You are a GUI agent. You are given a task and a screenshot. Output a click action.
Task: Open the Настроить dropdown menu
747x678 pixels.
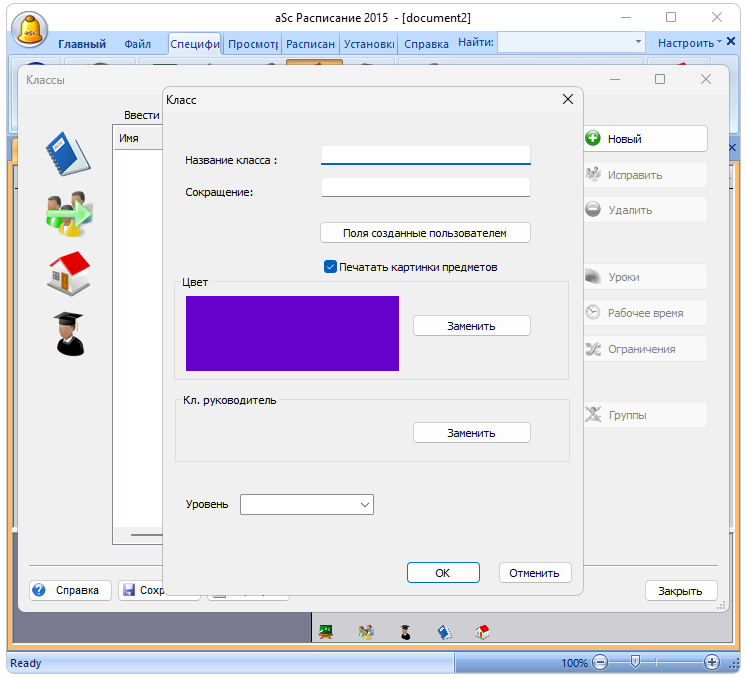[x=691, y=43]
